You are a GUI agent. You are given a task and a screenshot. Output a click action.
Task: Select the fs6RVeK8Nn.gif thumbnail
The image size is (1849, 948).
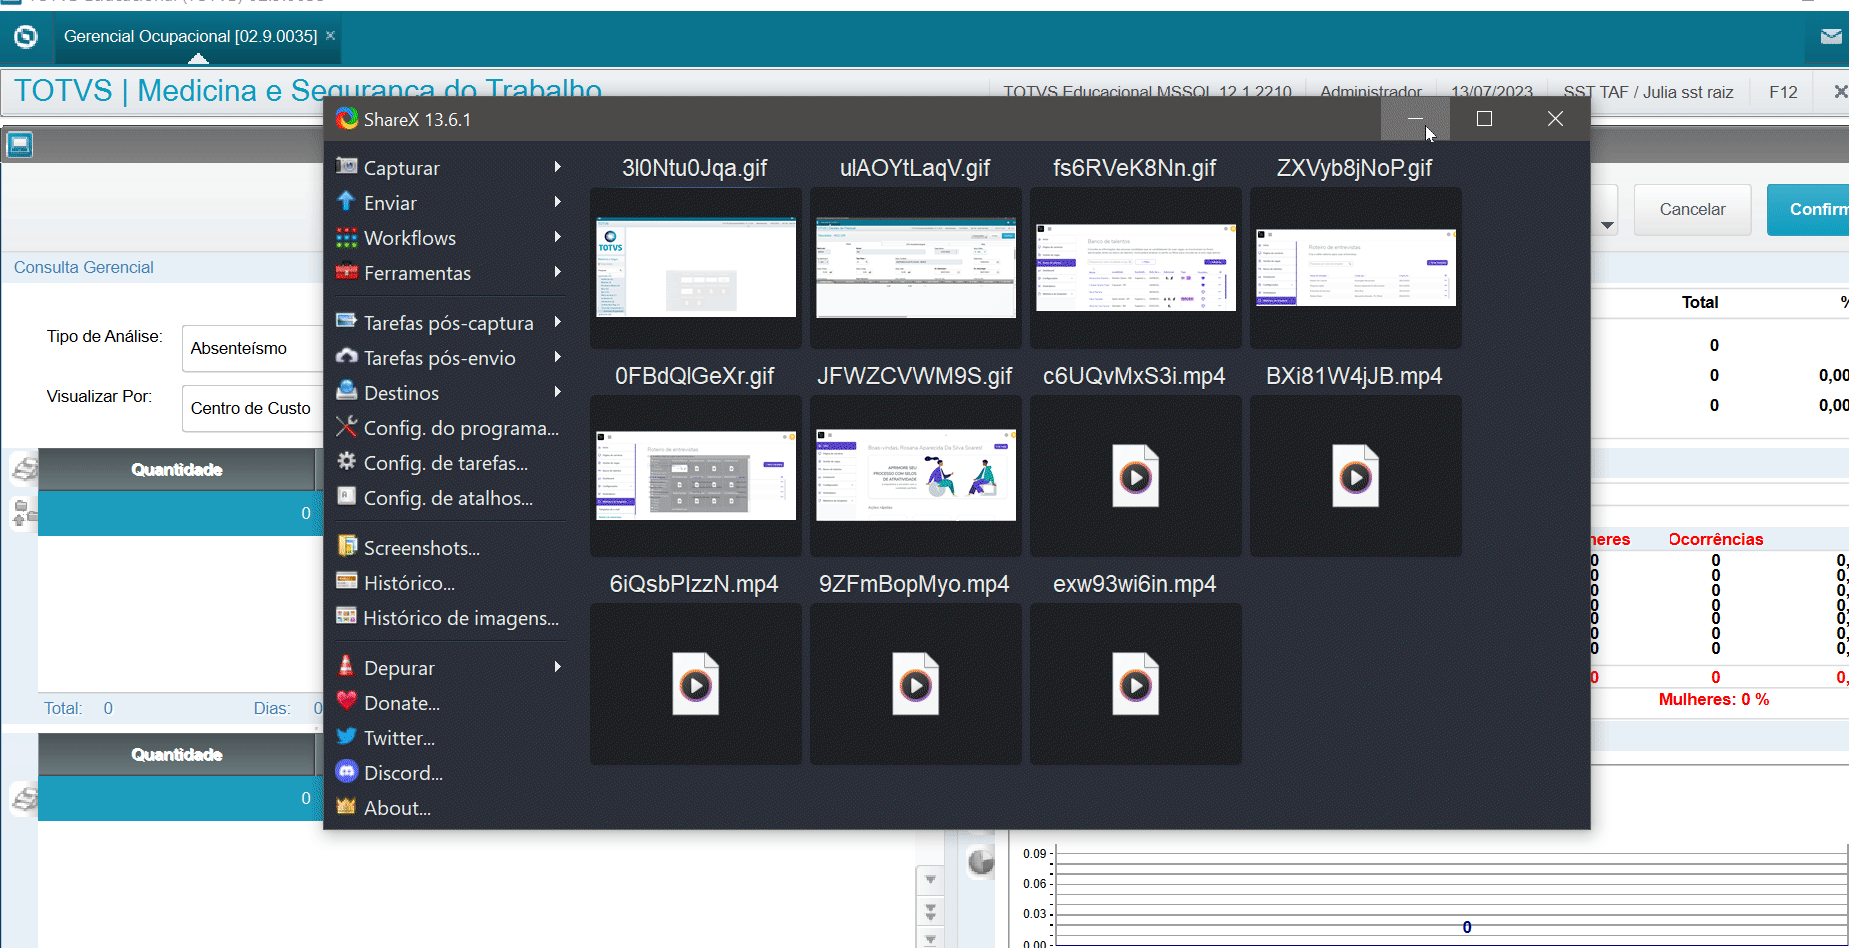tap(1135, 267)
